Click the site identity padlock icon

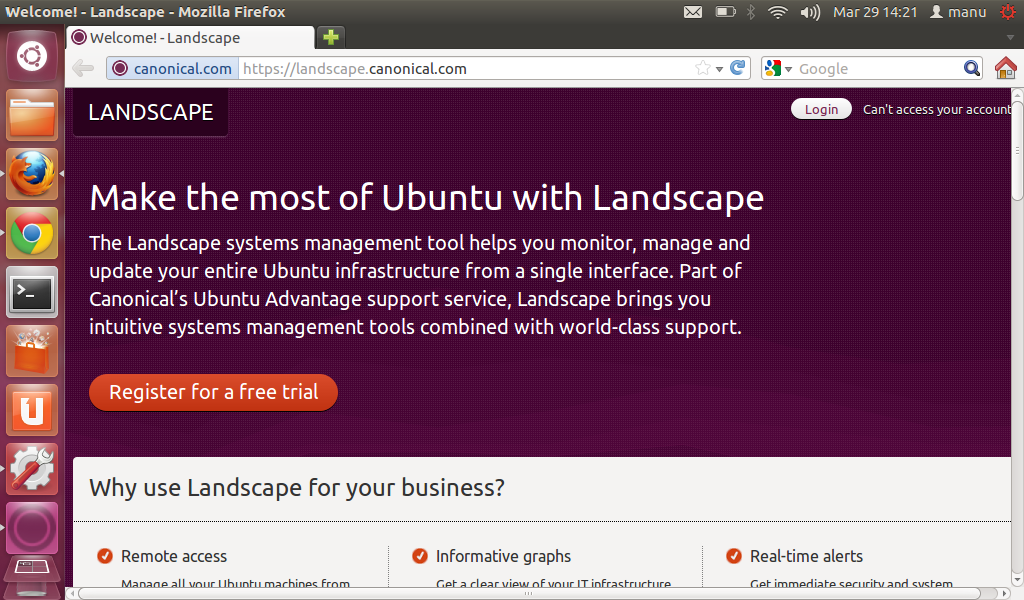pos(119,68)
